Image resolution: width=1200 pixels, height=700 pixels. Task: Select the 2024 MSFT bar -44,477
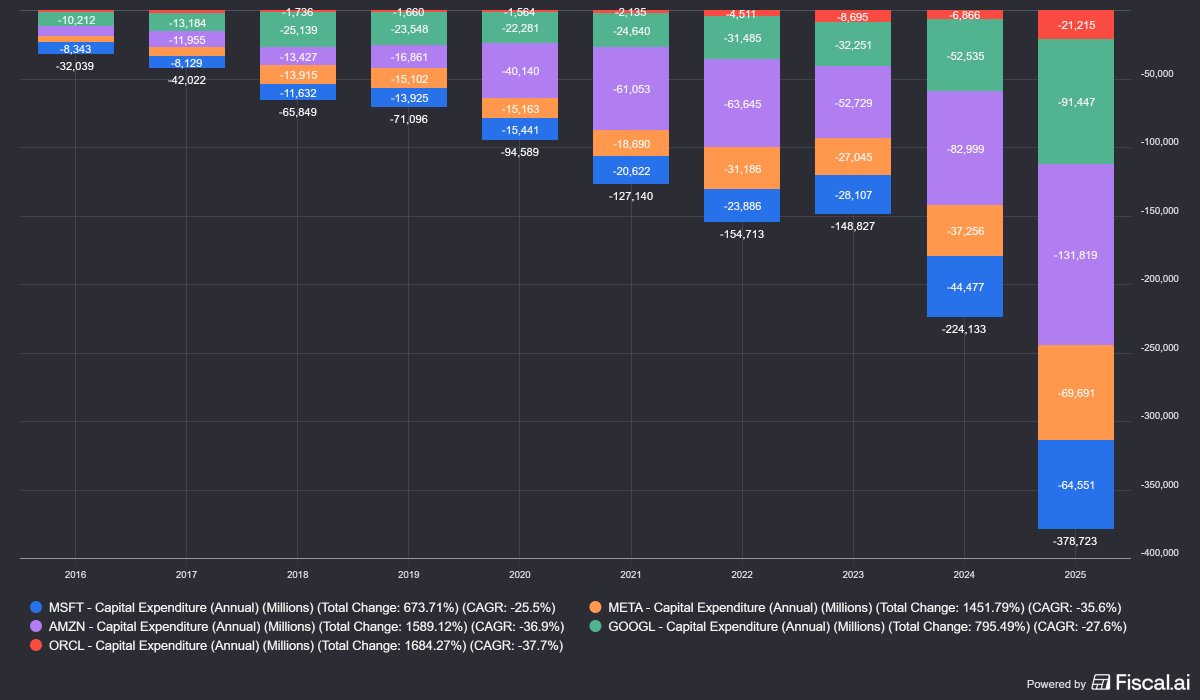click(x=965, y=287)
